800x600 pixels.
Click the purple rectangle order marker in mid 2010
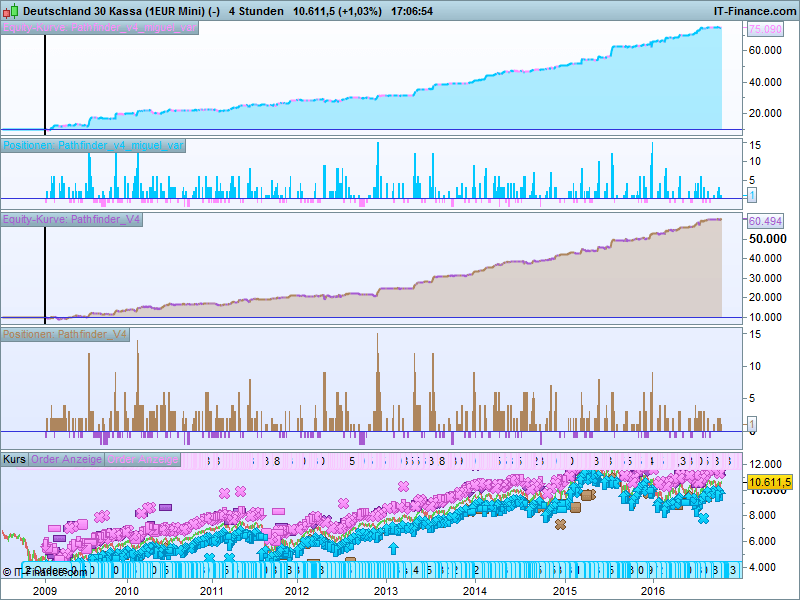165,507
